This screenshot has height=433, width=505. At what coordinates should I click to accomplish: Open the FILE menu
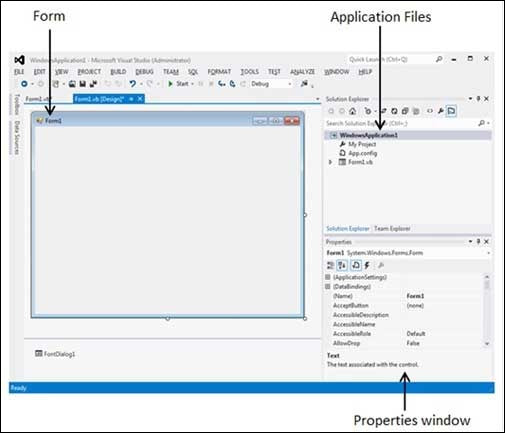click(19, 72)
